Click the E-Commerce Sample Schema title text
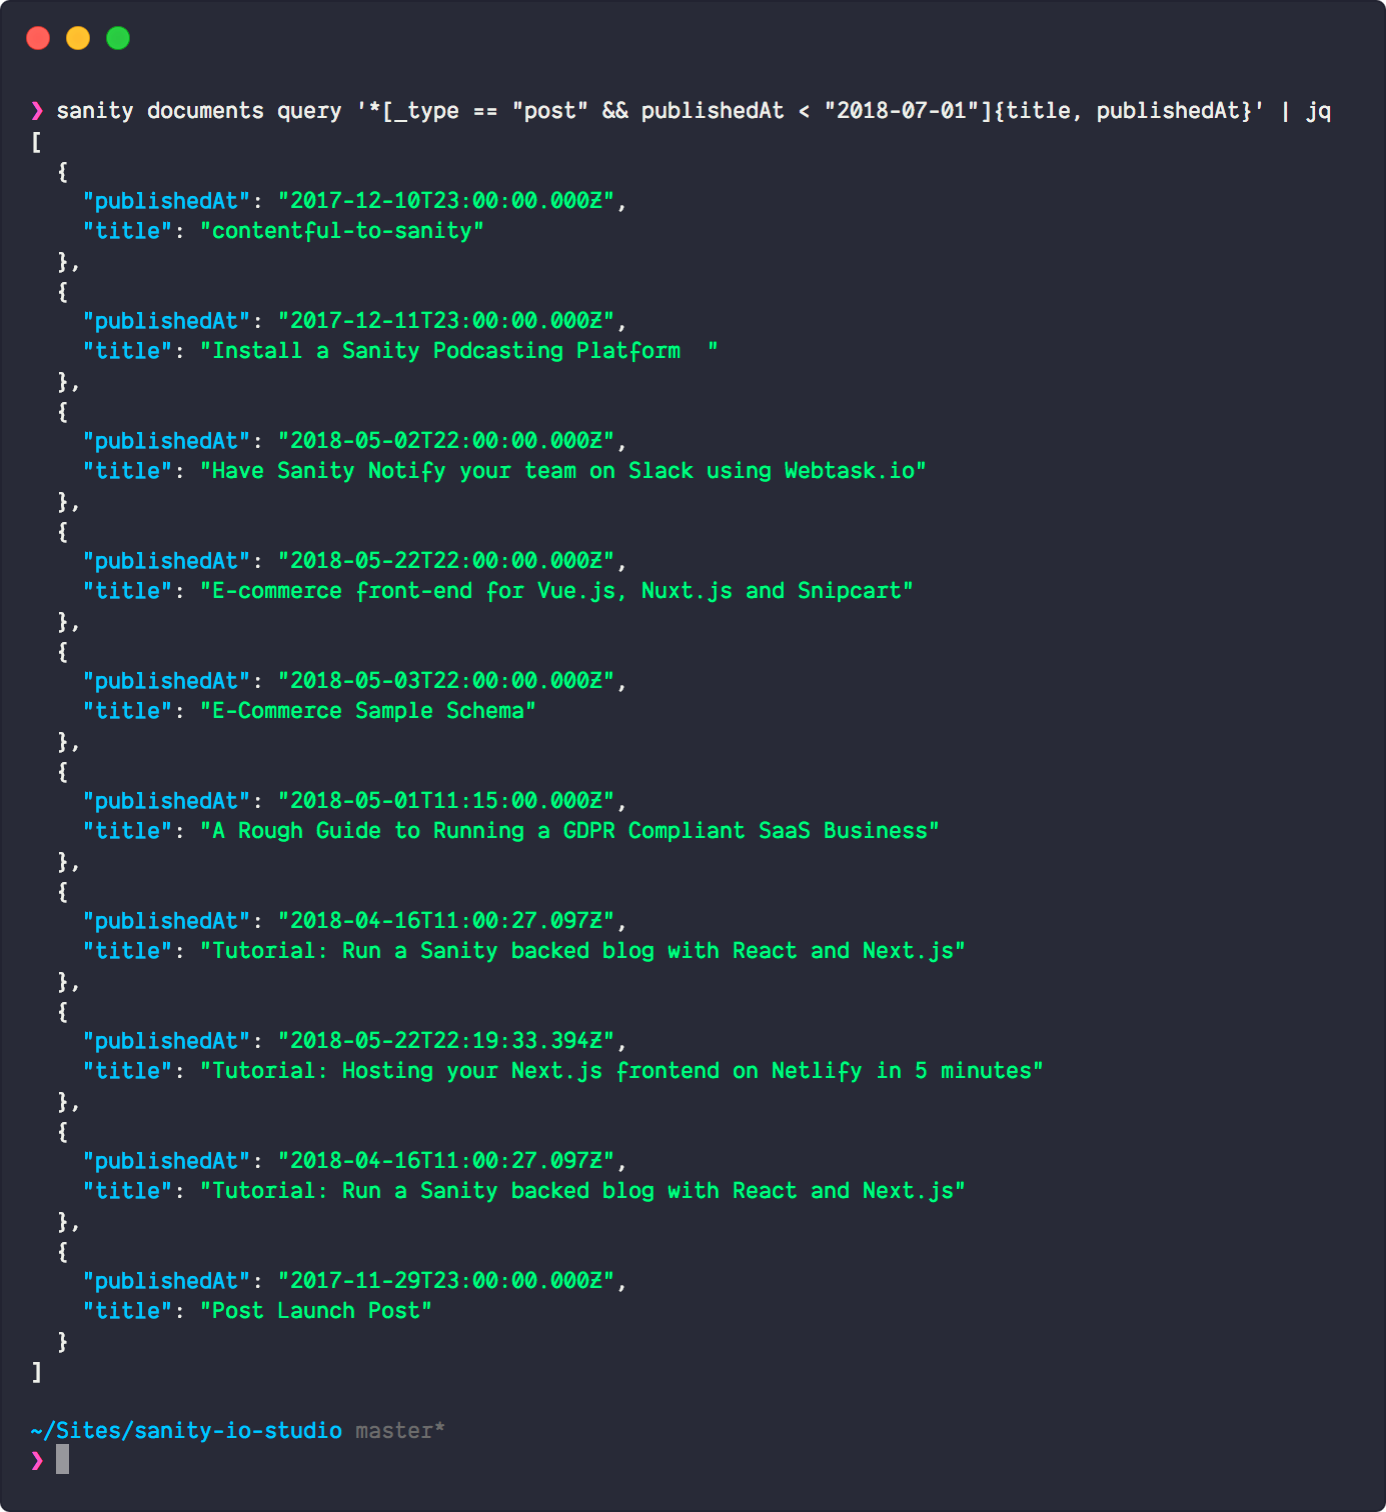 369,710
